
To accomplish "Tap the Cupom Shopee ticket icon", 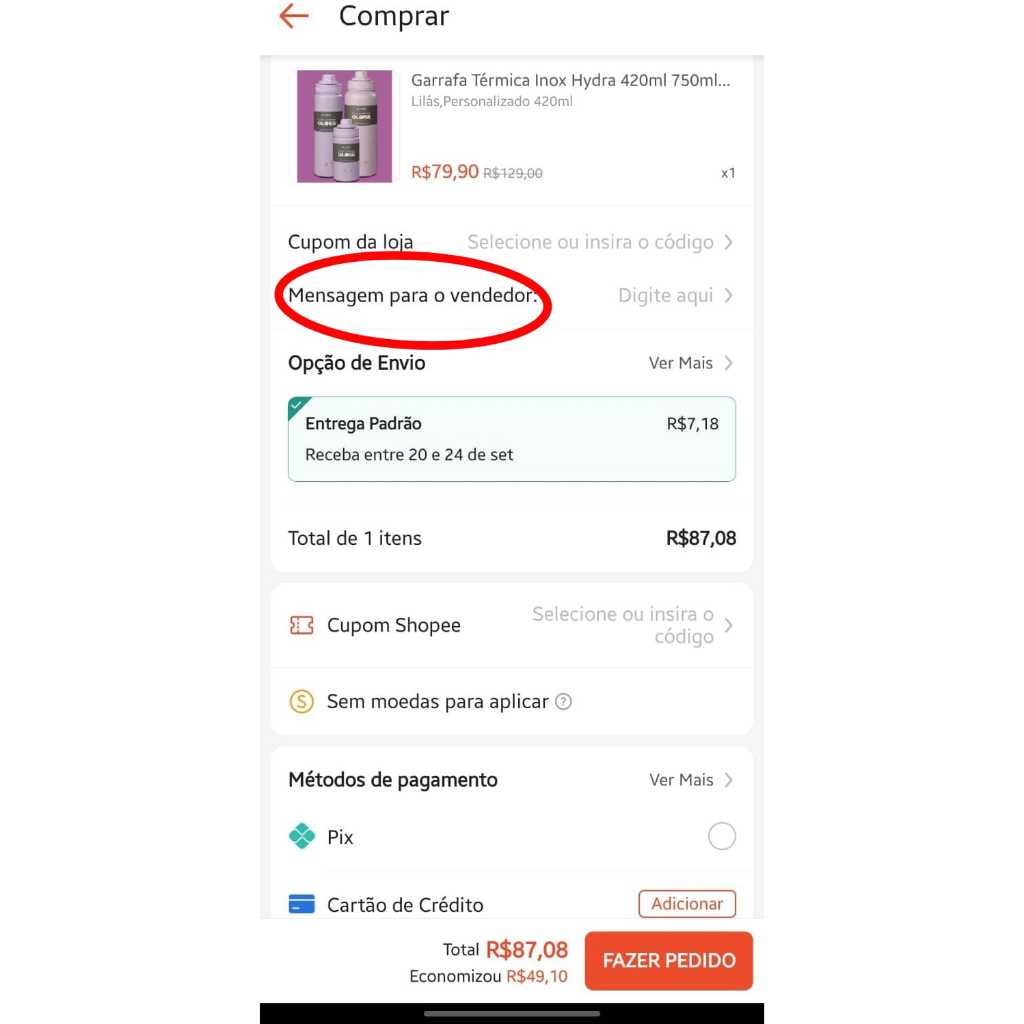I will 301,626.
